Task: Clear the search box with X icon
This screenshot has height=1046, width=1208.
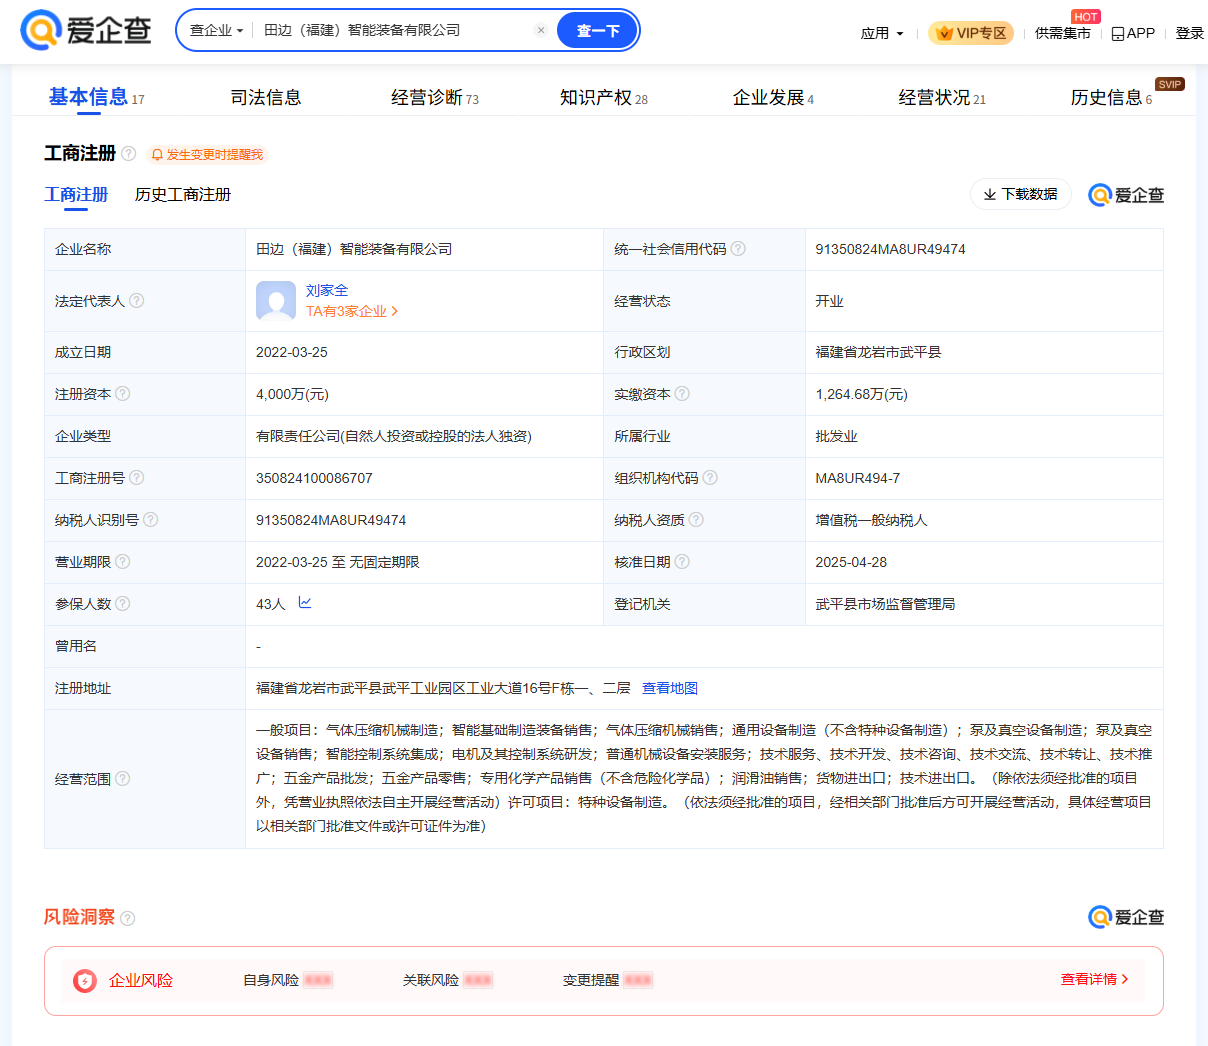Action: click(x=541, y=31)
